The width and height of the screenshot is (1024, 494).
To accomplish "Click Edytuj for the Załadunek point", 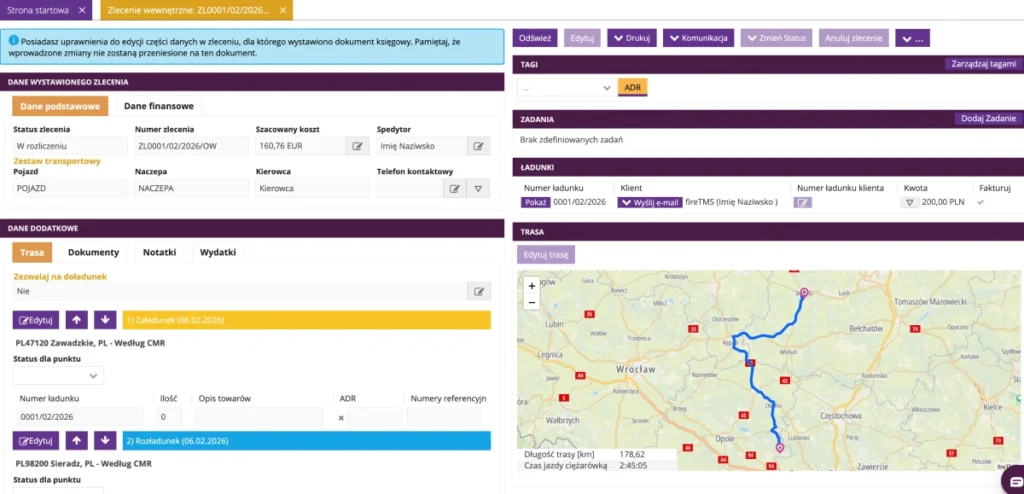I will pos(36,320).
